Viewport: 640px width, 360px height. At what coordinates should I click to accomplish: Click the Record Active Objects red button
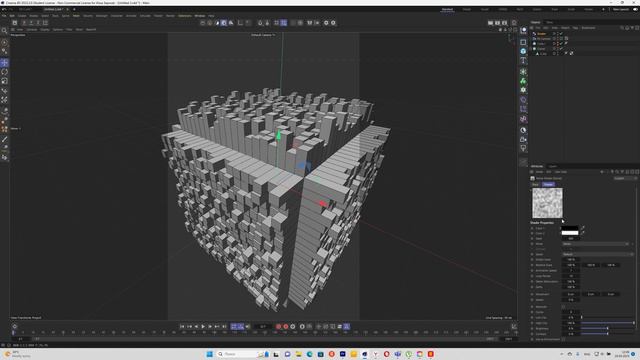click(278, 327)
